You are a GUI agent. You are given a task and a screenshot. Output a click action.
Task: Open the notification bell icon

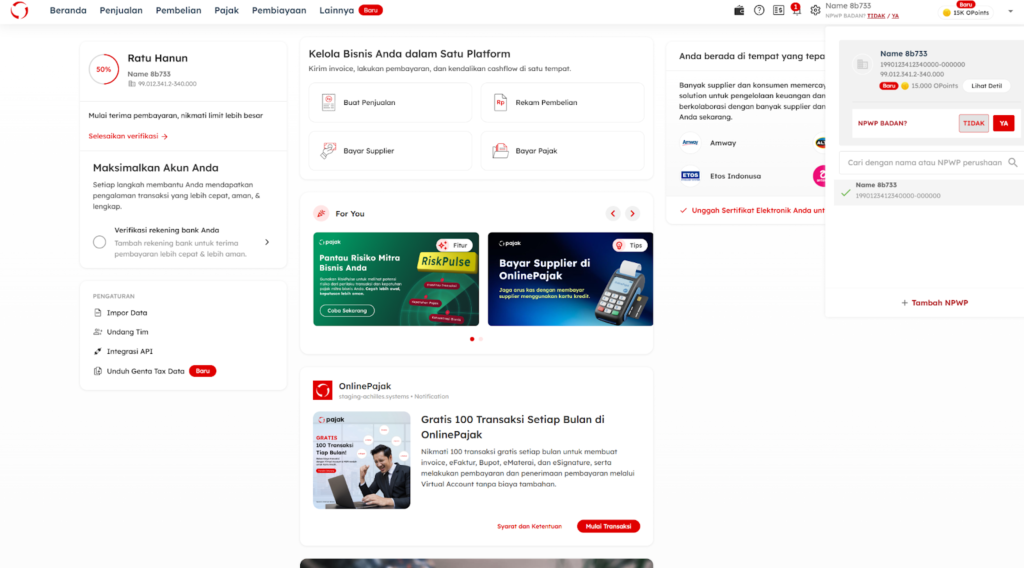coord(796,10)
